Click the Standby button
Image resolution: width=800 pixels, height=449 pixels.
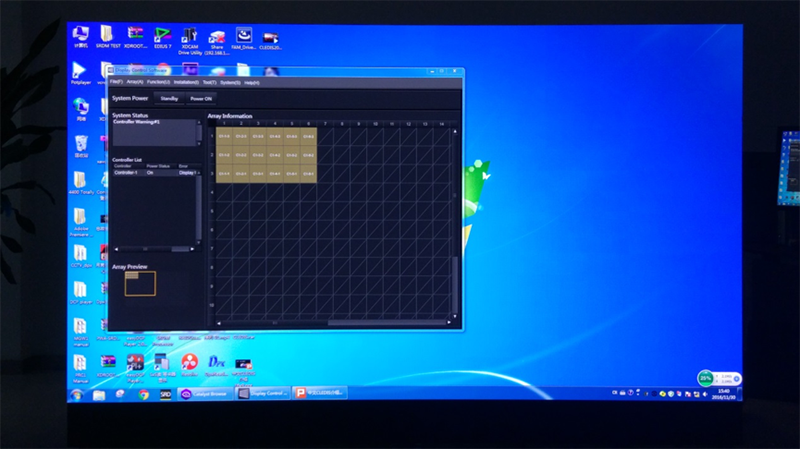click(x=168, y=99)
